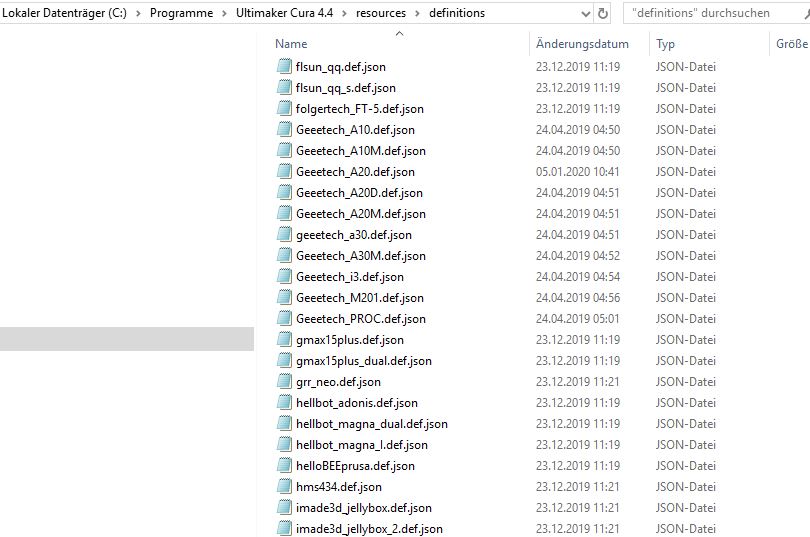Select the file name hellbot_adonis.def.json
This screenshot has width=810, height=537.
[356, 403]
